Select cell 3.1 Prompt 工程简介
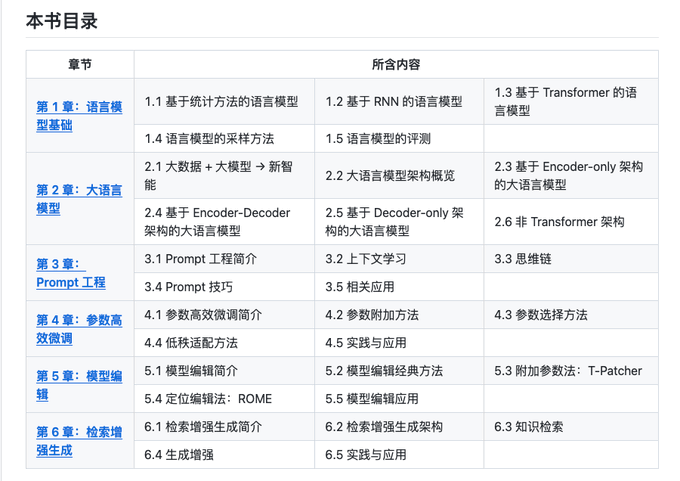 pos(224,259)
